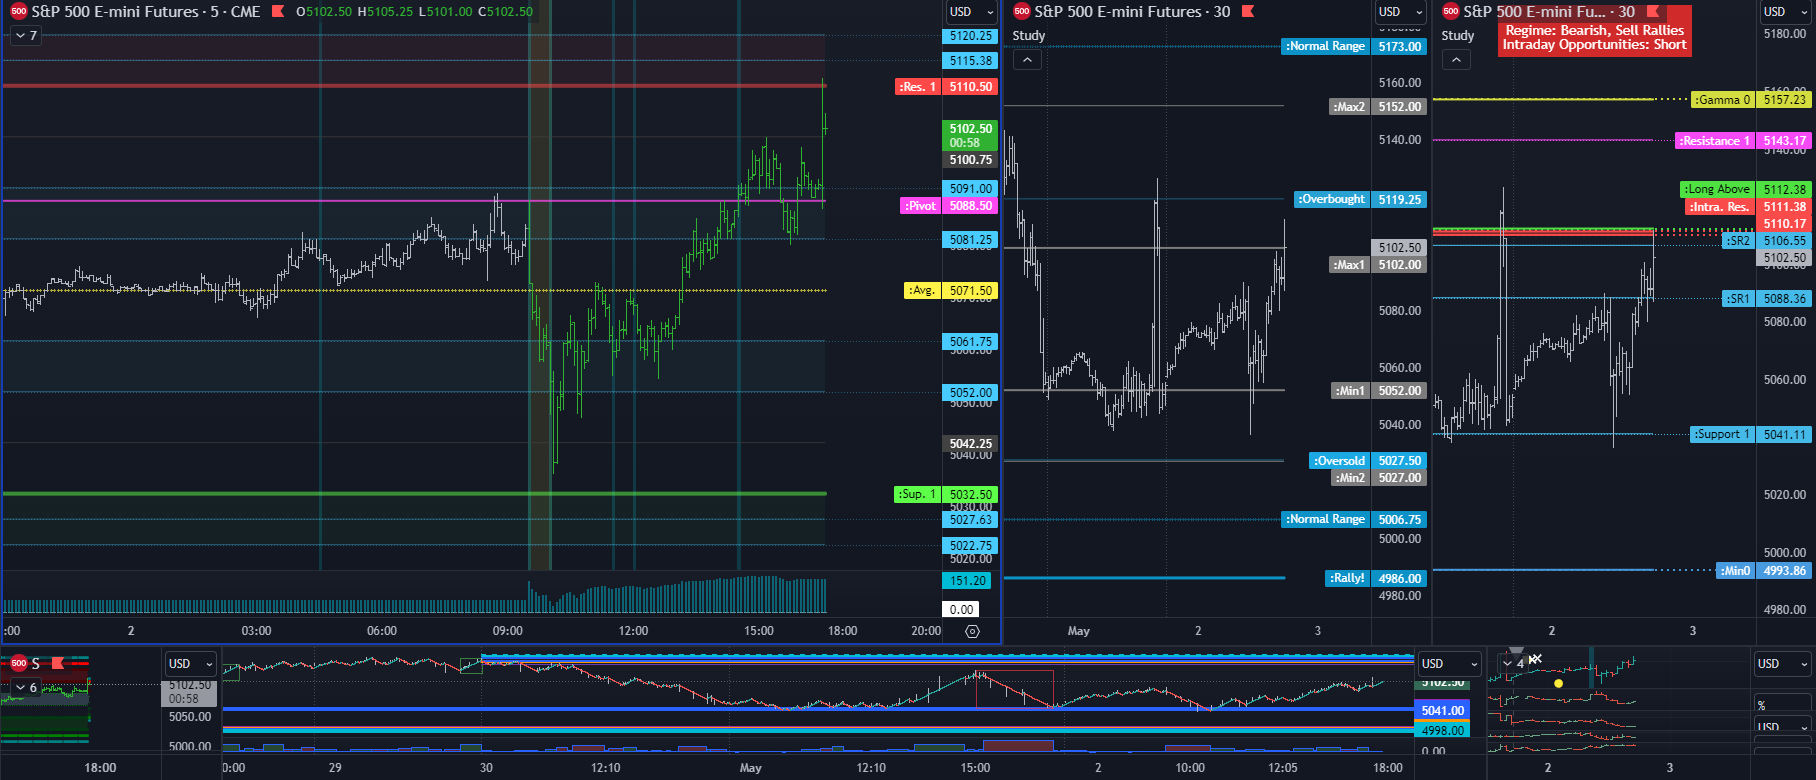Screen dimensions: 1816x780
Task: Click the ':Overbought' 5119.25 label
Action: click(1360, 199)
